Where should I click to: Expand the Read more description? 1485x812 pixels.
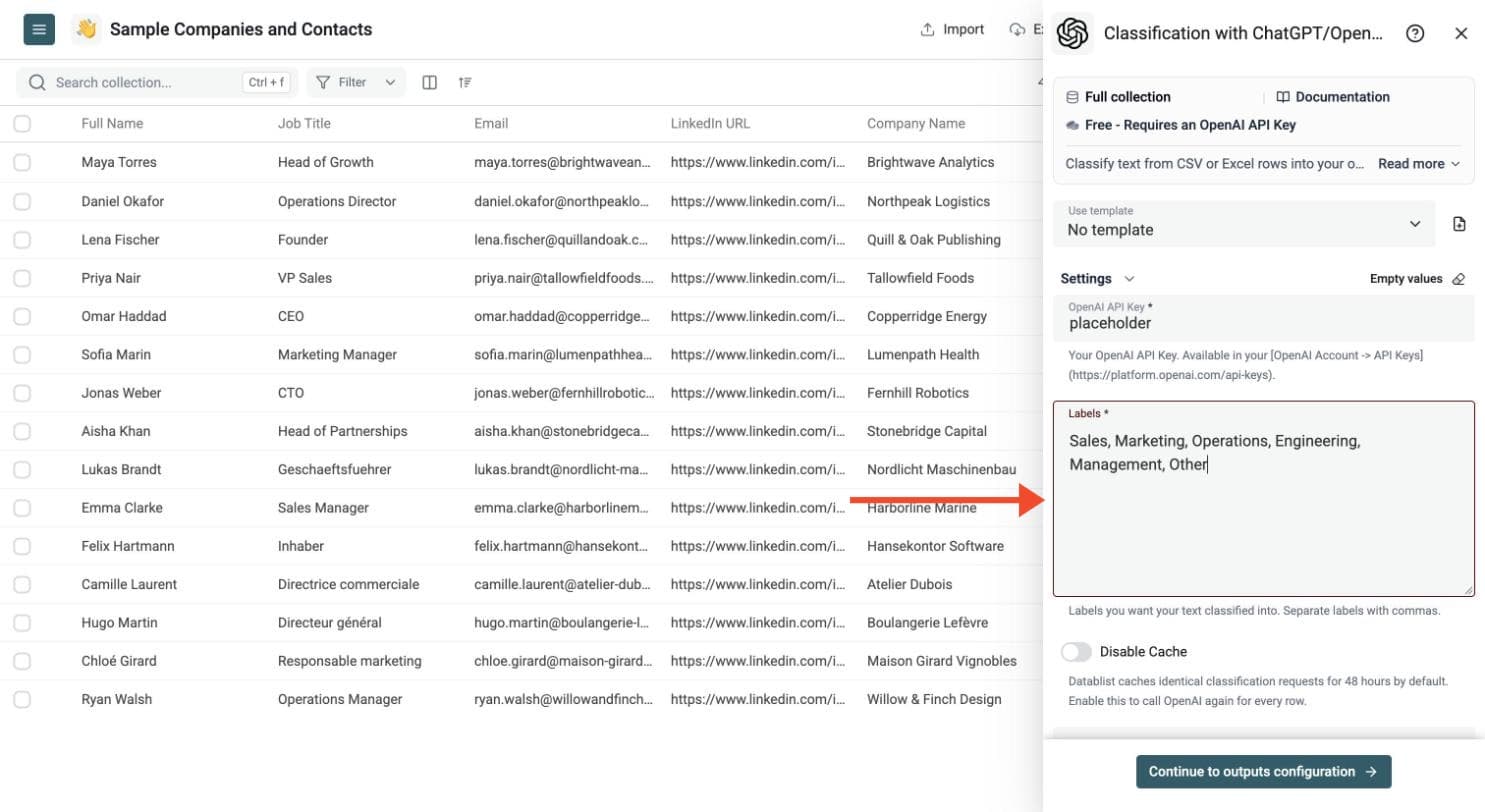coord(1419,164)
